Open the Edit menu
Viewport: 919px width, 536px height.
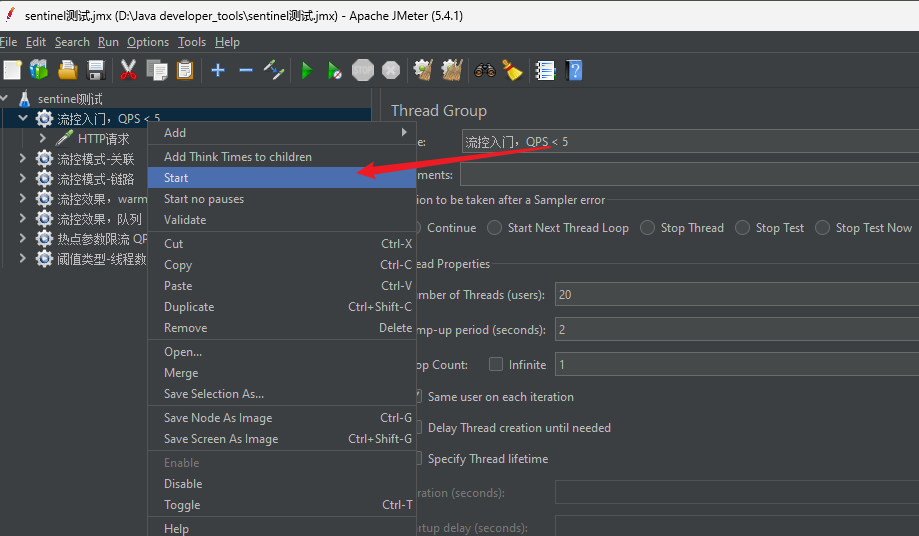click(x=36, y=42)
